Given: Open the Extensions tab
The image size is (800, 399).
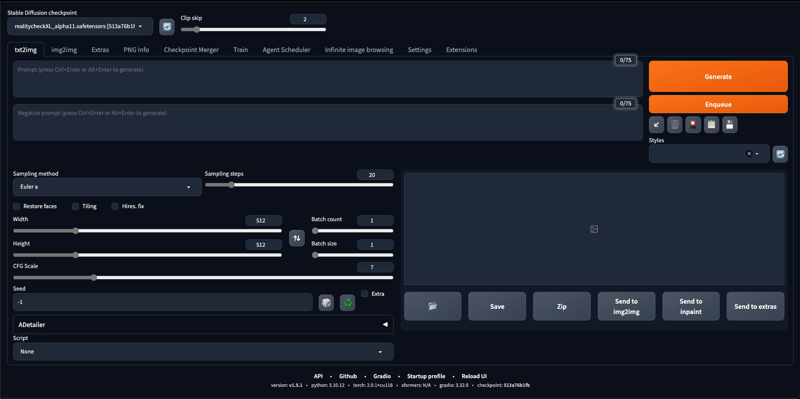Looking at the screenshot, I should (462, 50).
